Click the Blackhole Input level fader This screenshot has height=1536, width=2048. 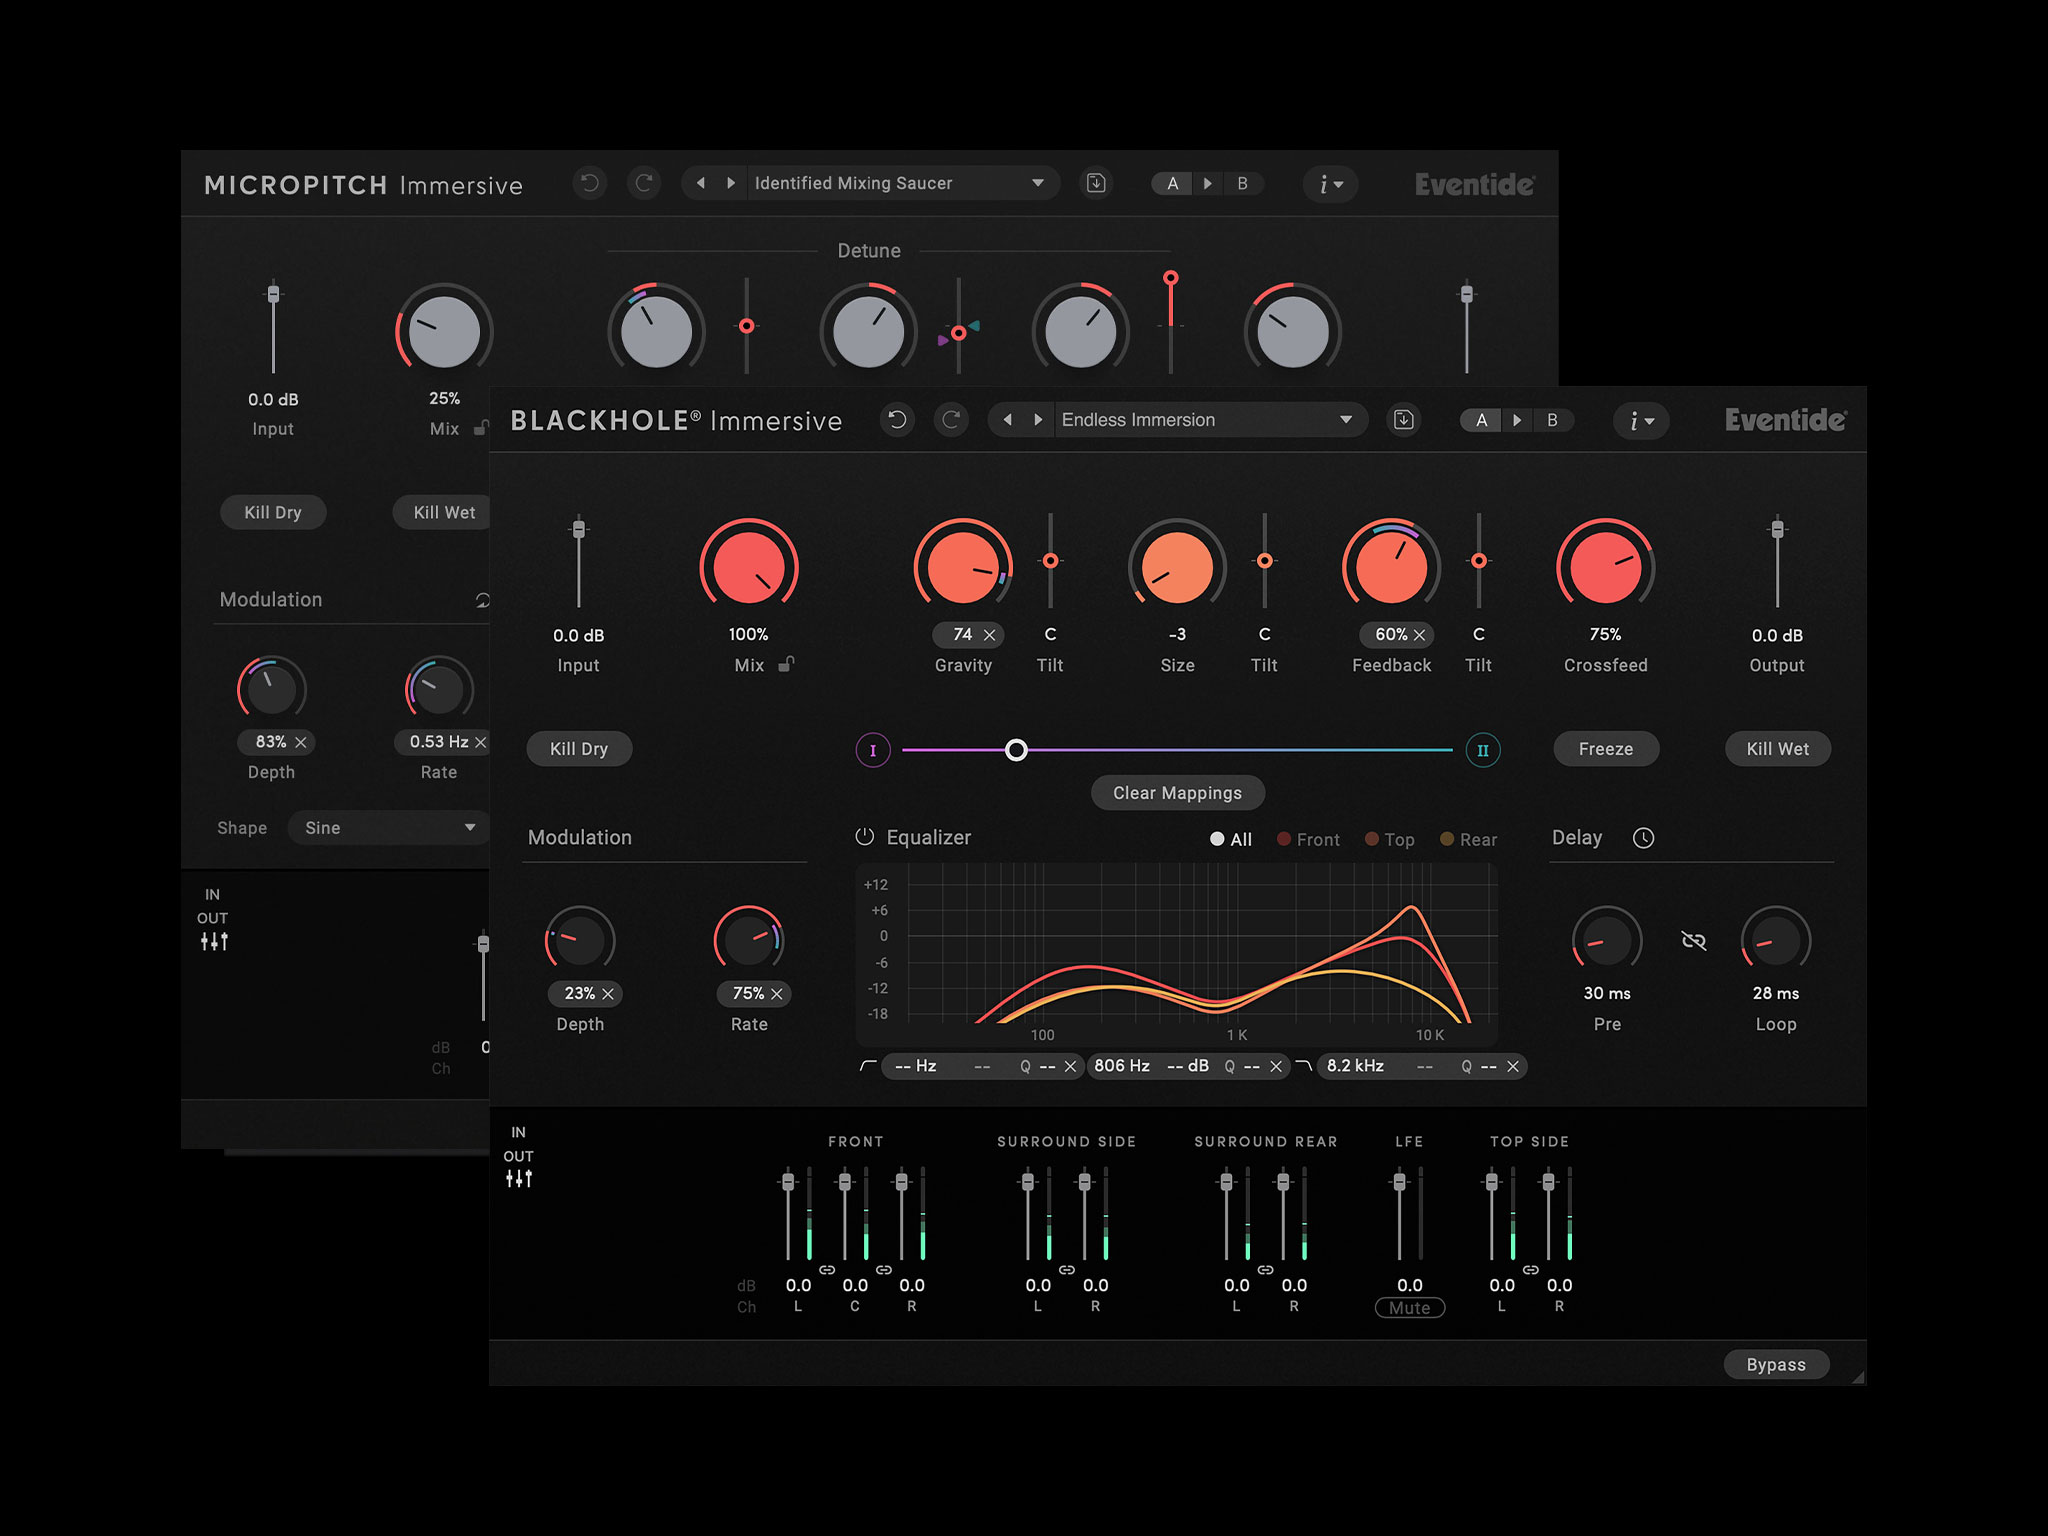(x=579, y=530)
